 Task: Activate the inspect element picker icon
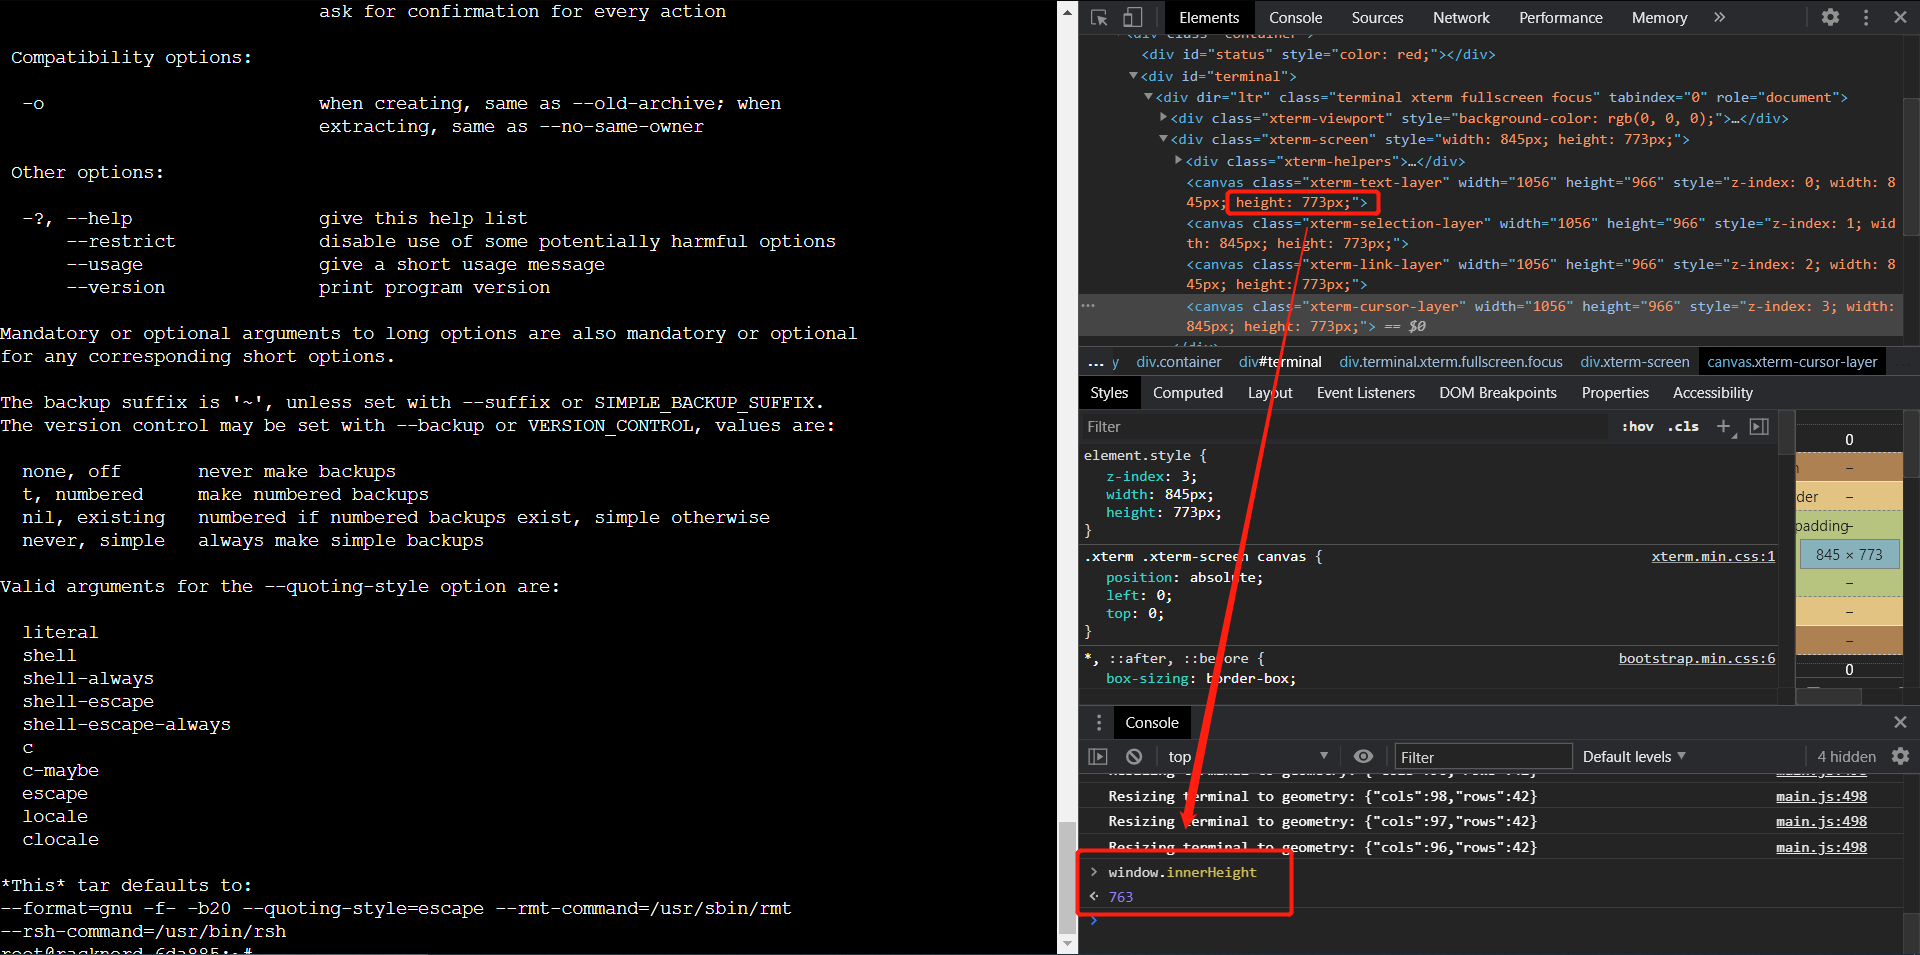pos(1099,17)
